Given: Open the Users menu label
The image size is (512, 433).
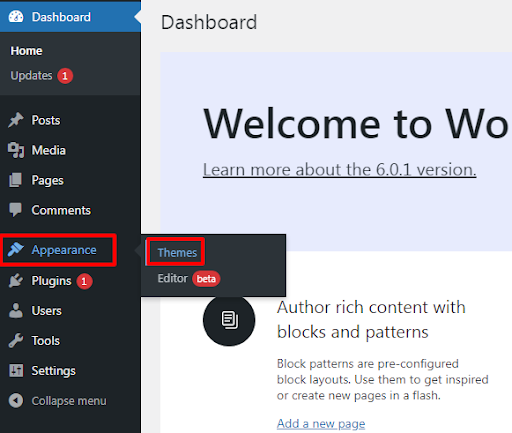Looking at the screenshot, I should (x=46, y=311).
